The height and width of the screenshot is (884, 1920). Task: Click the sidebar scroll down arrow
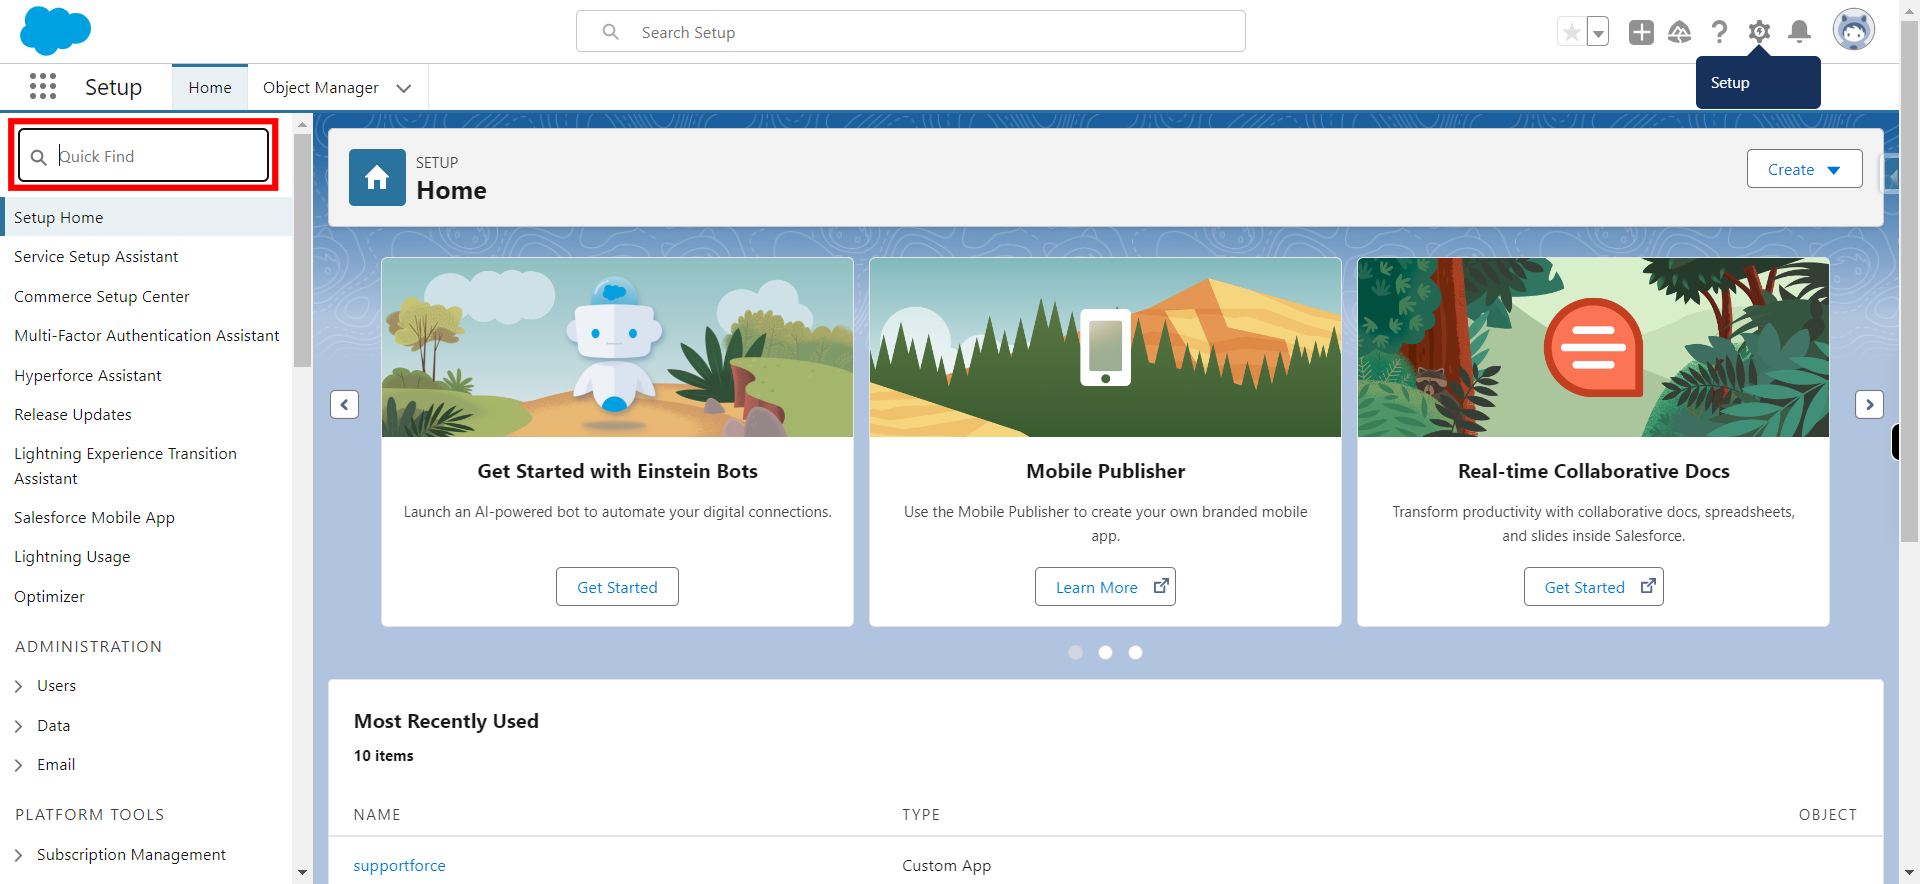pos(302,873)
